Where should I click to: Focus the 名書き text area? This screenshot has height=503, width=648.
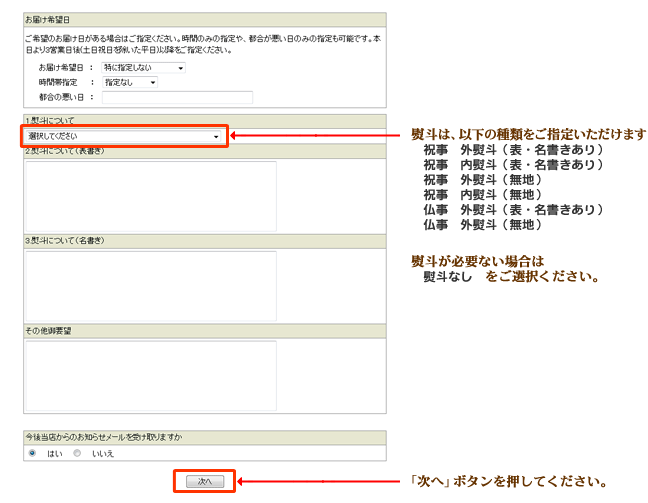[x=151, y=286]
